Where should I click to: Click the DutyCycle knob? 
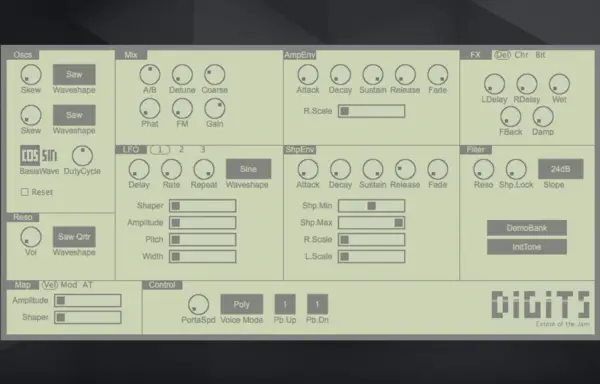82,156
